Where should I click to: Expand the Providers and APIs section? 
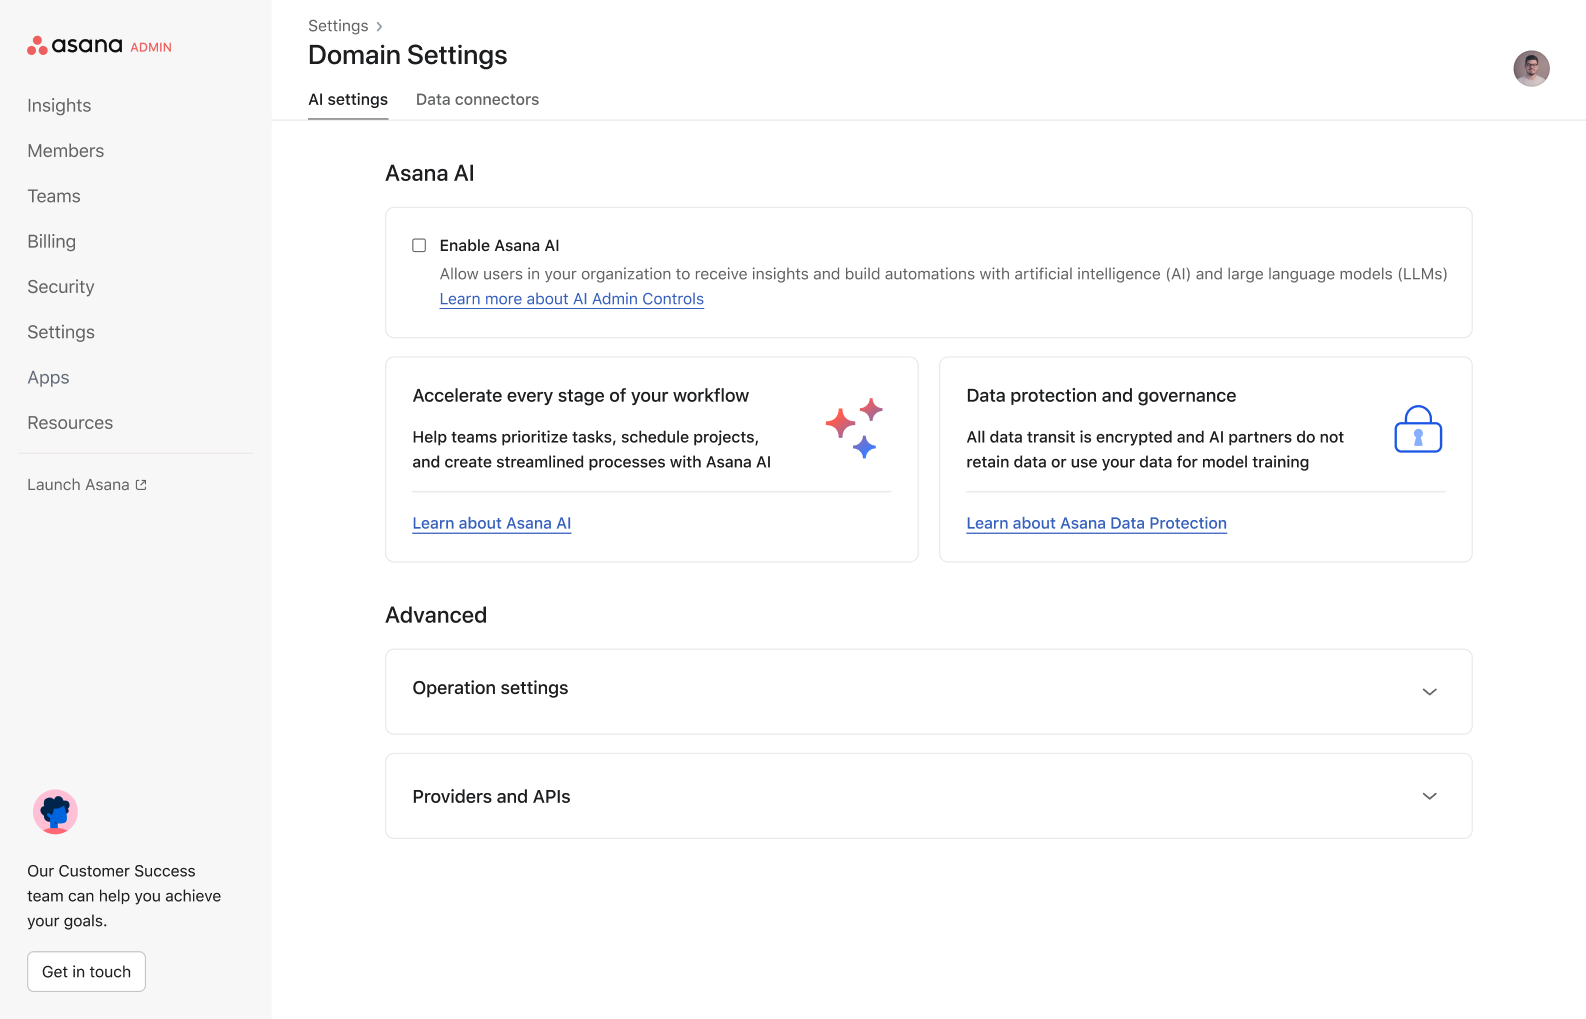(1429, 796)
